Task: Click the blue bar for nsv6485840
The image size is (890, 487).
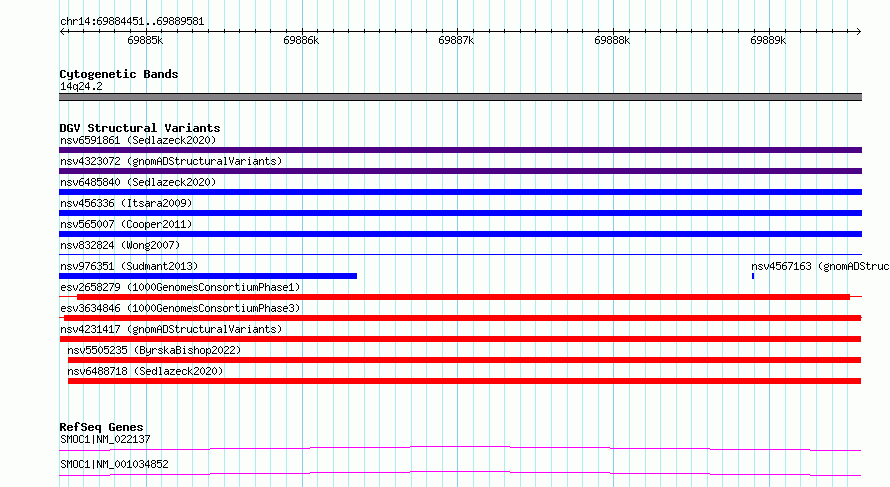Action: [x=460, y=192]
